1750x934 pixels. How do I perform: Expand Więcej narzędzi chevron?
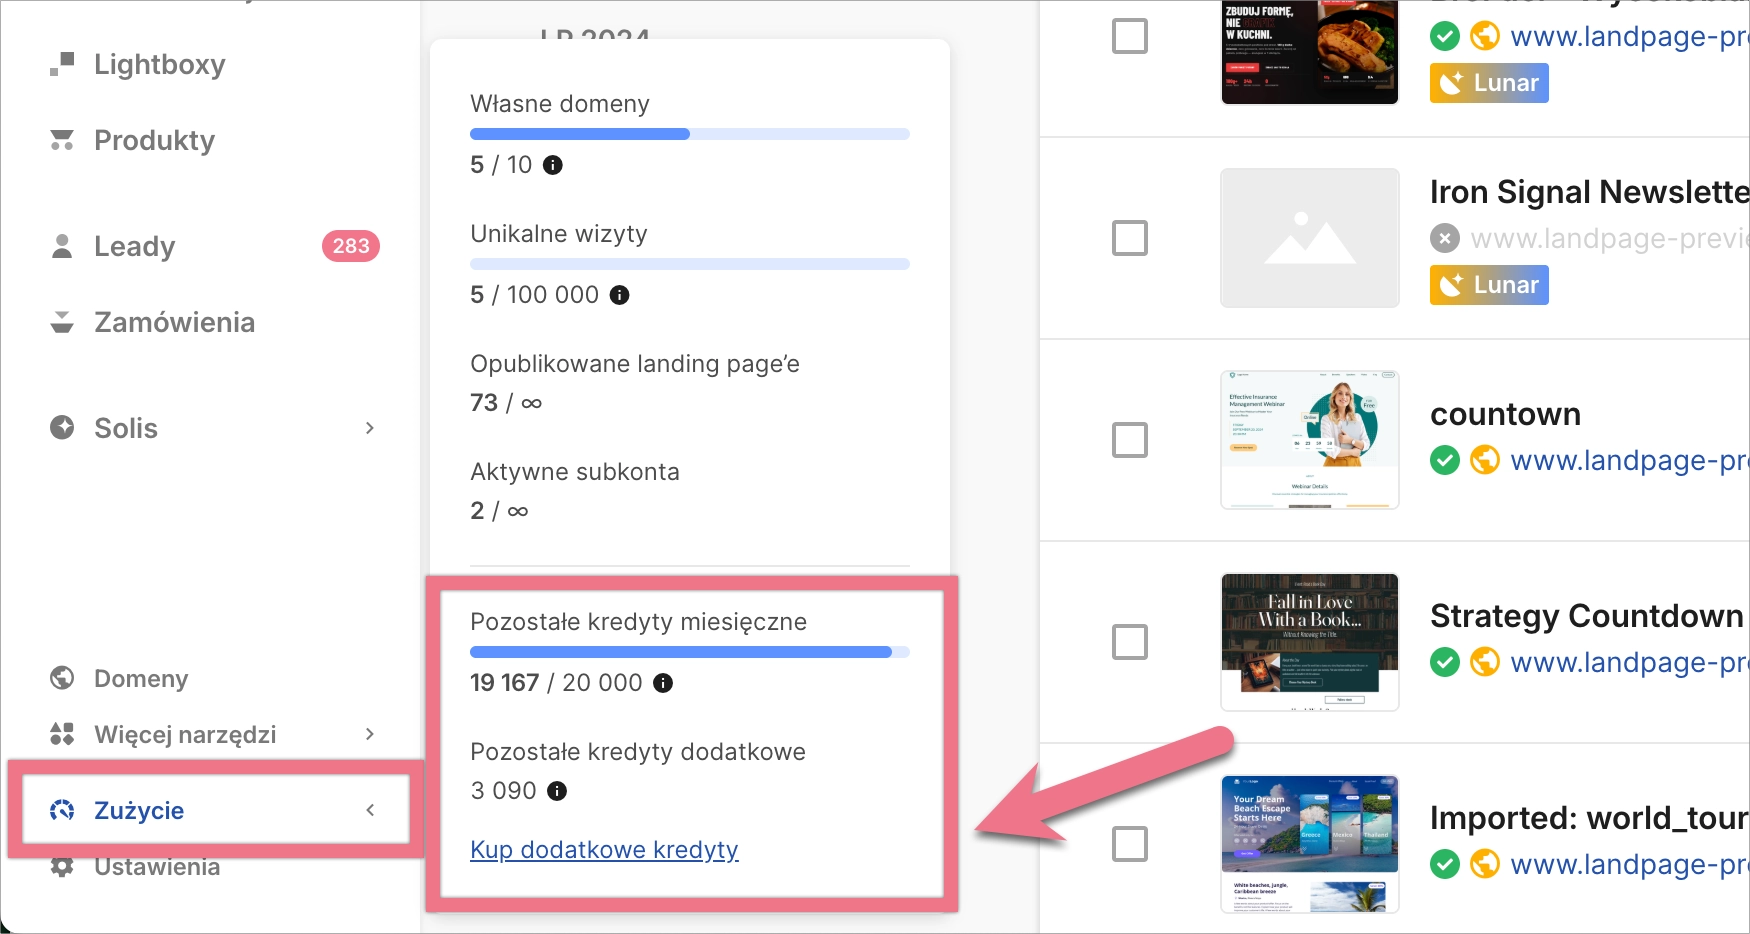coord(370,734)
